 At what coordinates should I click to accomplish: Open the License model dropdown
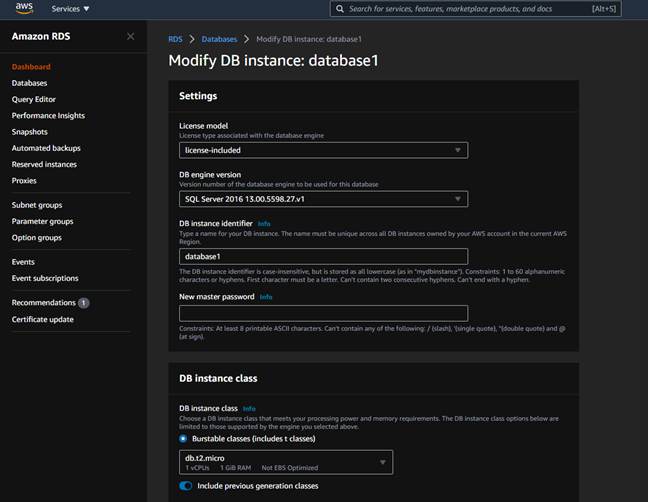324,150
